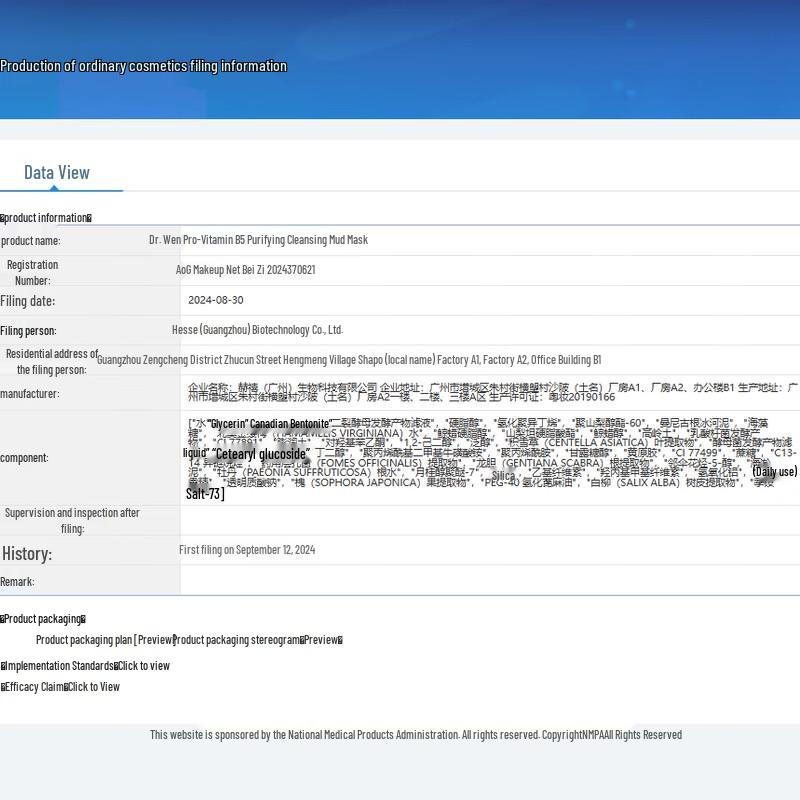Click the Product packaging plan Preview link
This screenshot has width=800, height=800.
[105, 640]
